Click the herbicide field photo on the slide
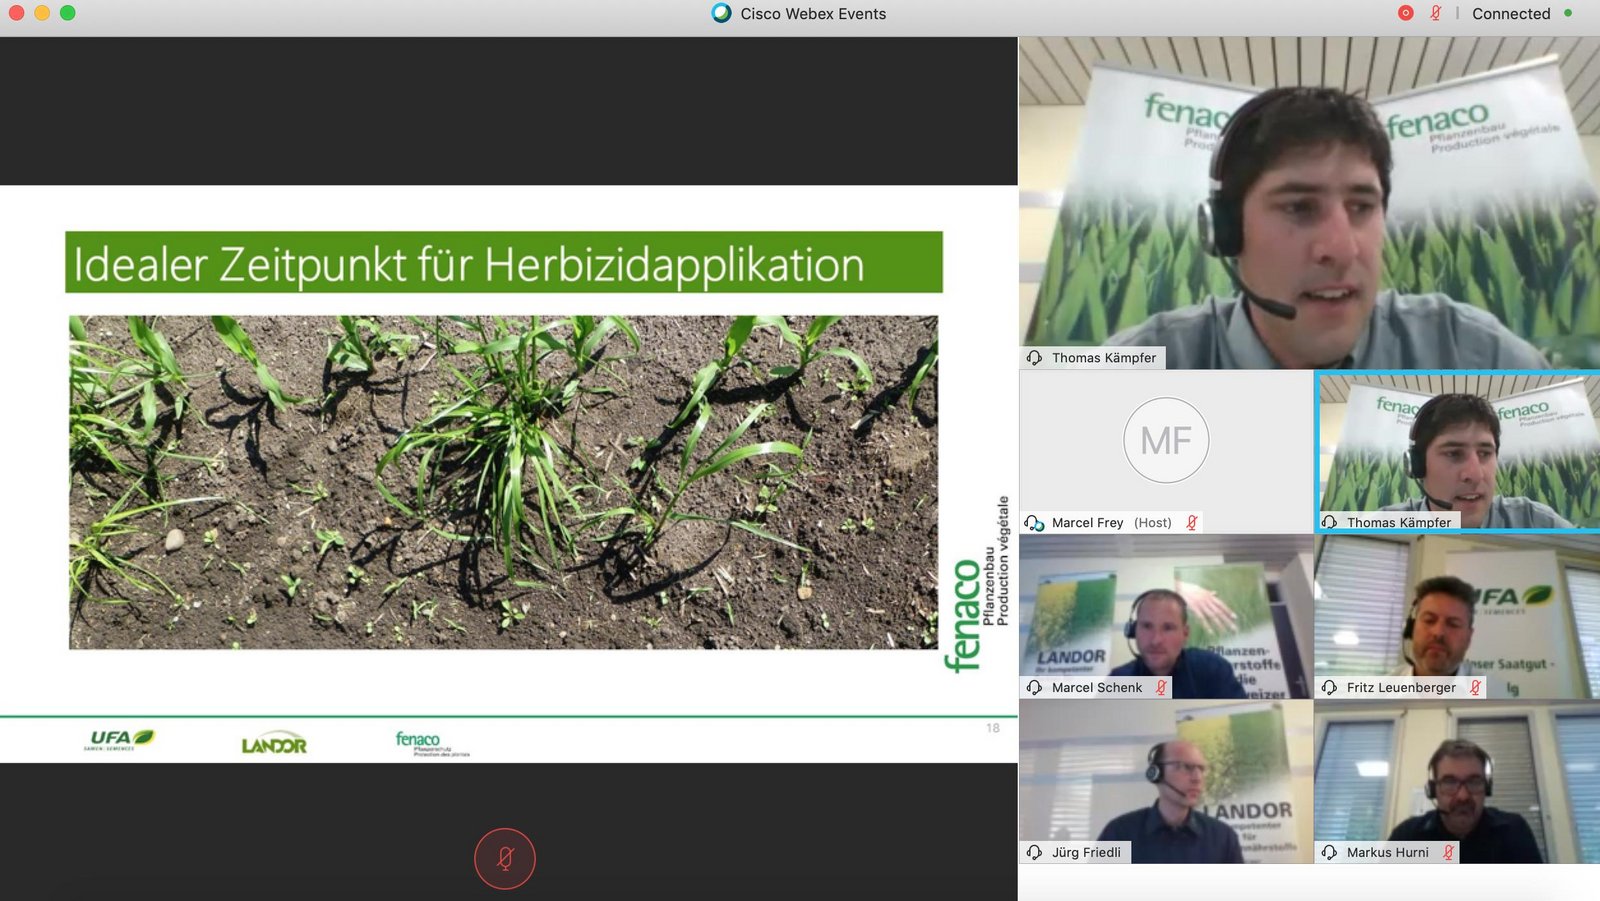 (x=503, y=482)
